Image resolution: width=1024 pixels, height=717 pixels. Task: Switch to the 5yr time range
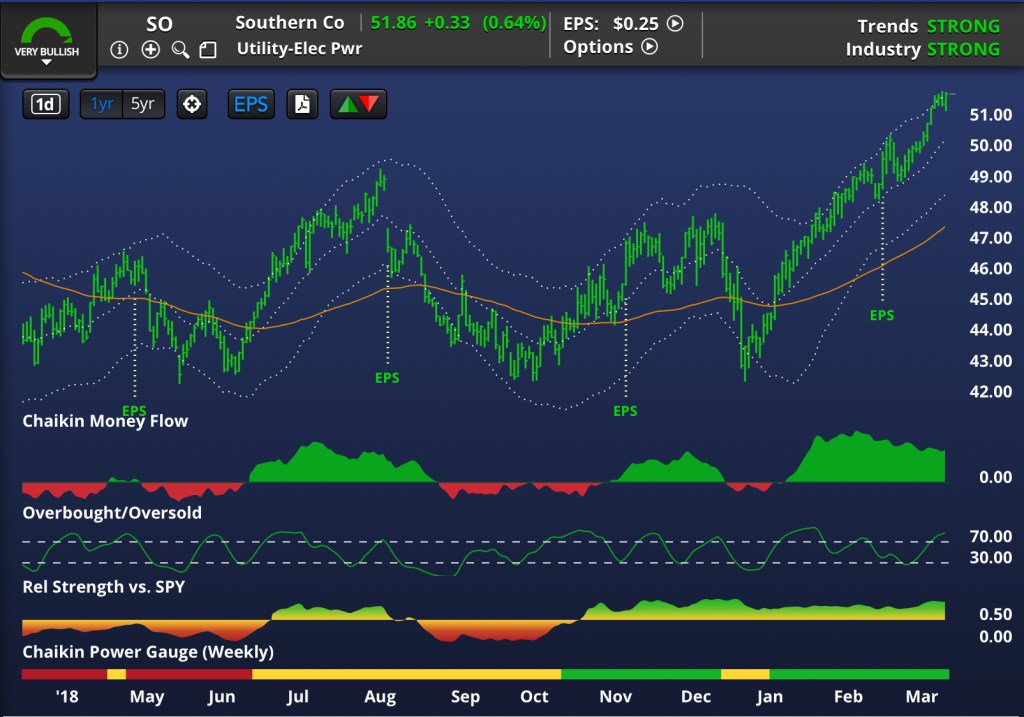143,104
